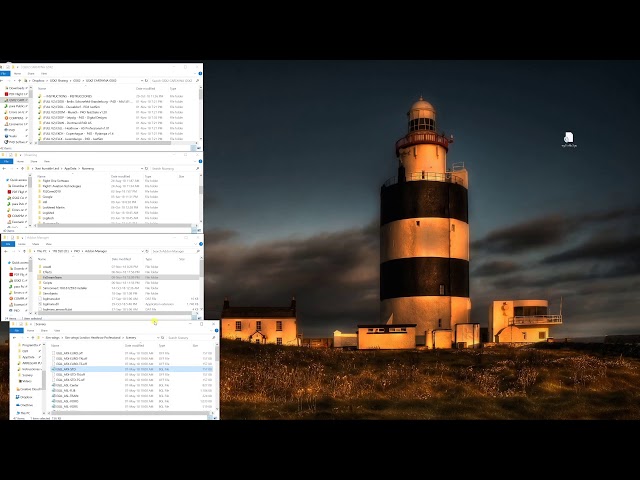This screenshot has width=640, height=480.
Task: Open Dropbox in Scenery window sidebar
Action: point(24,397)
